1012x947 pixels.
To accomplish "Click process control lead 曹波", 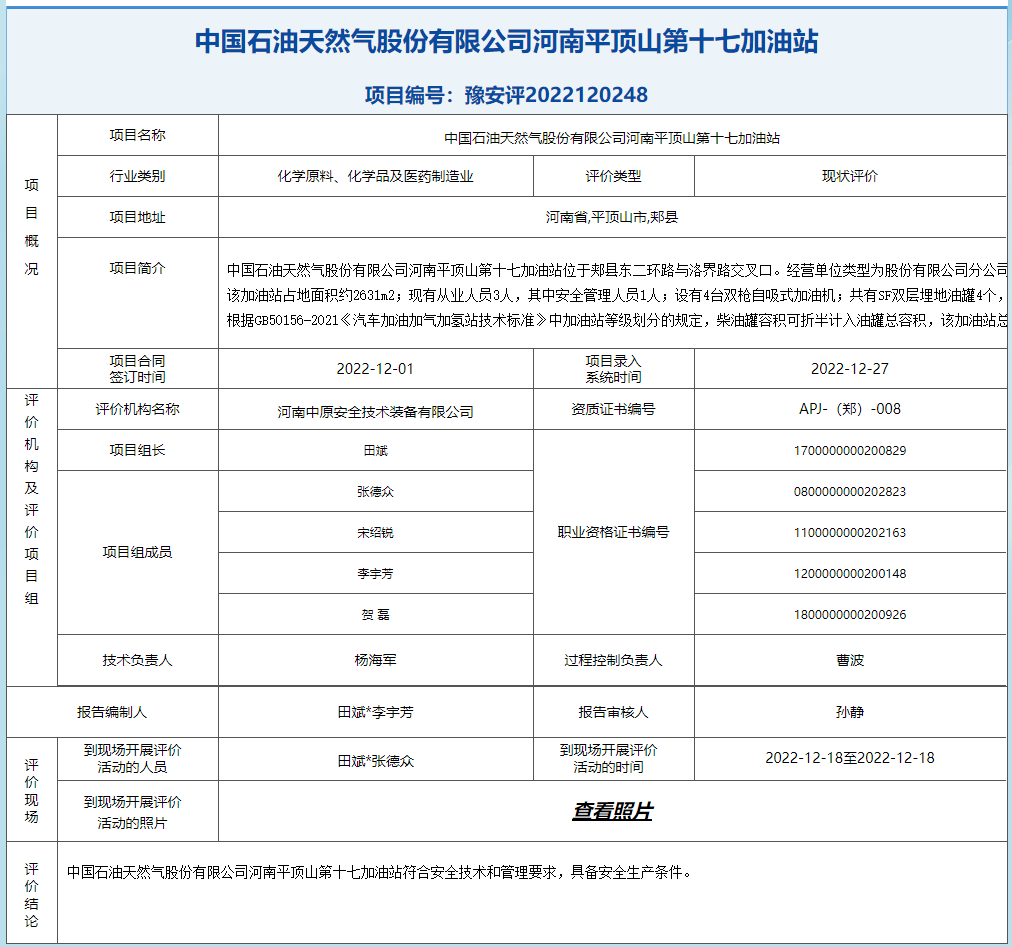I will click(x=850, y=660).
